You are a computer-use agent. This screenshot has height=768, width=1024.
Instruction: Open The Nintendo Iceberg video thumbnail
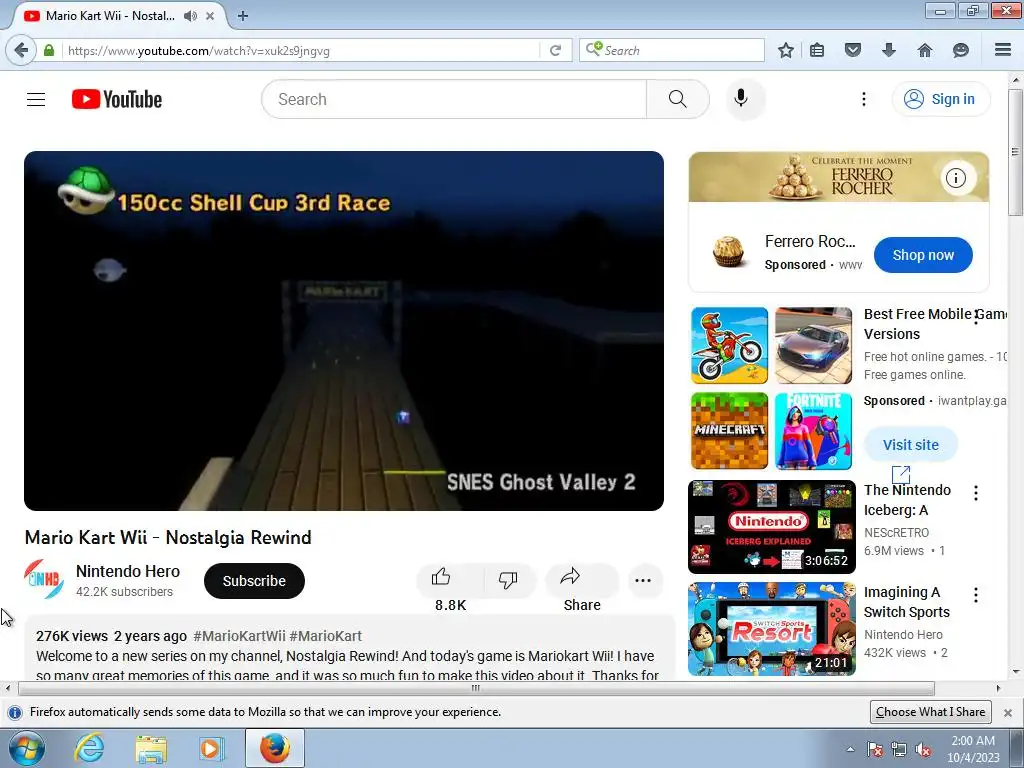pos(771,527)
